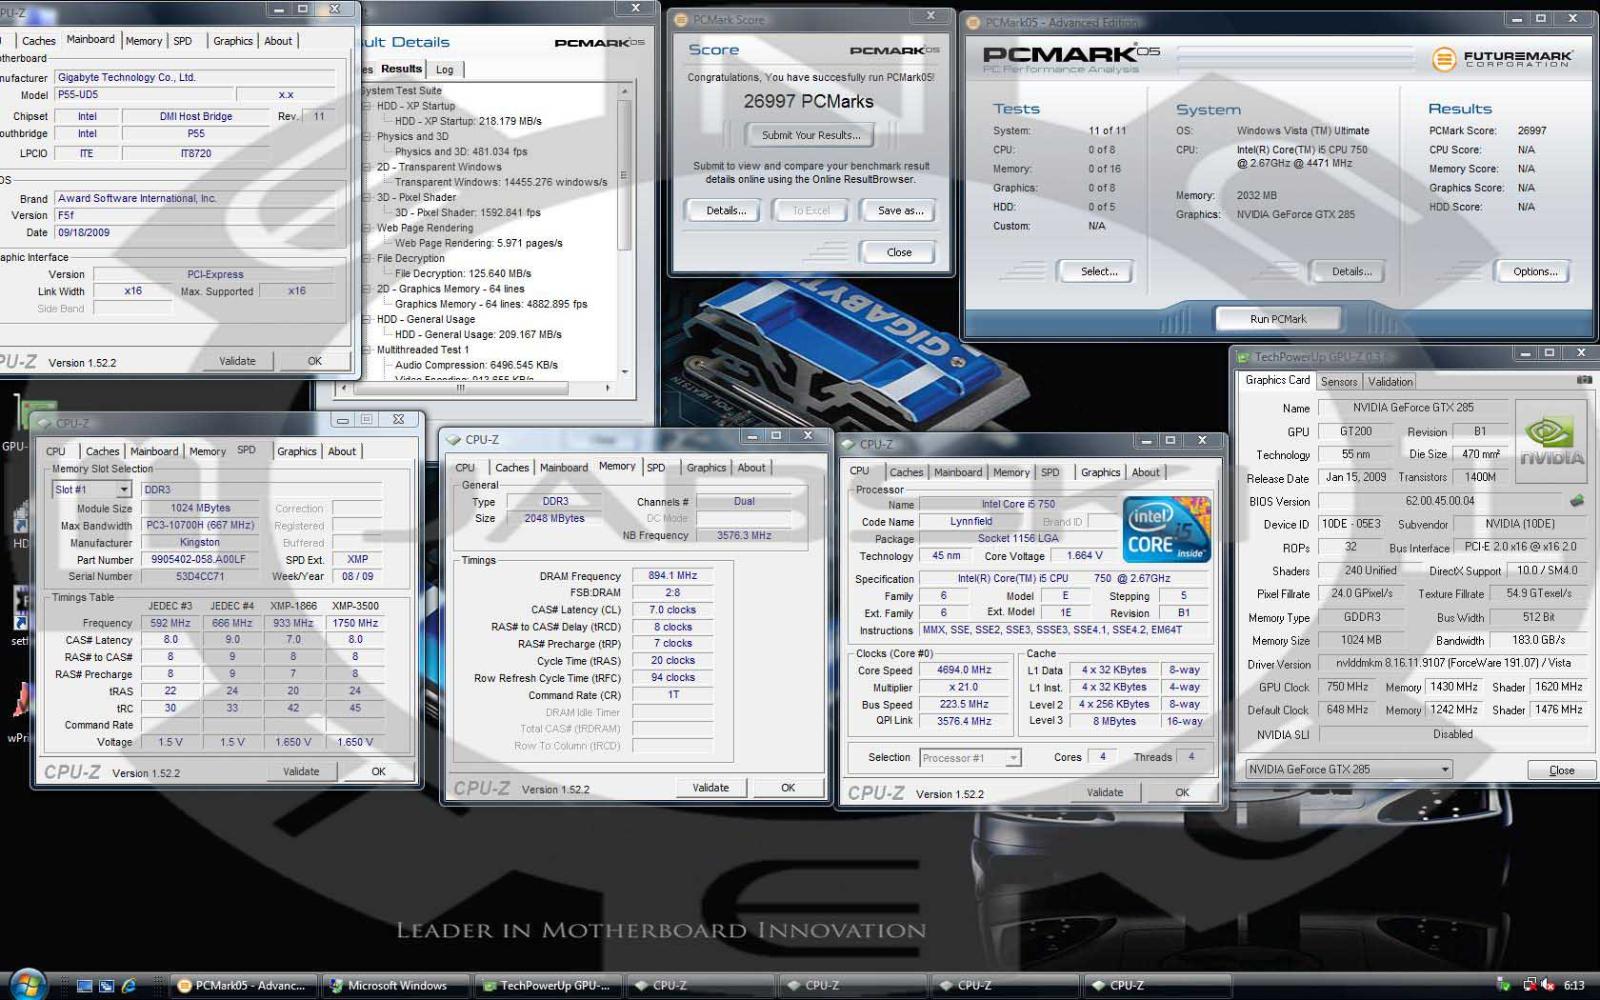Click the Microsoft Windows taskbar button
Viewport: 1600px width, 1000px height.
click(396, 986)
